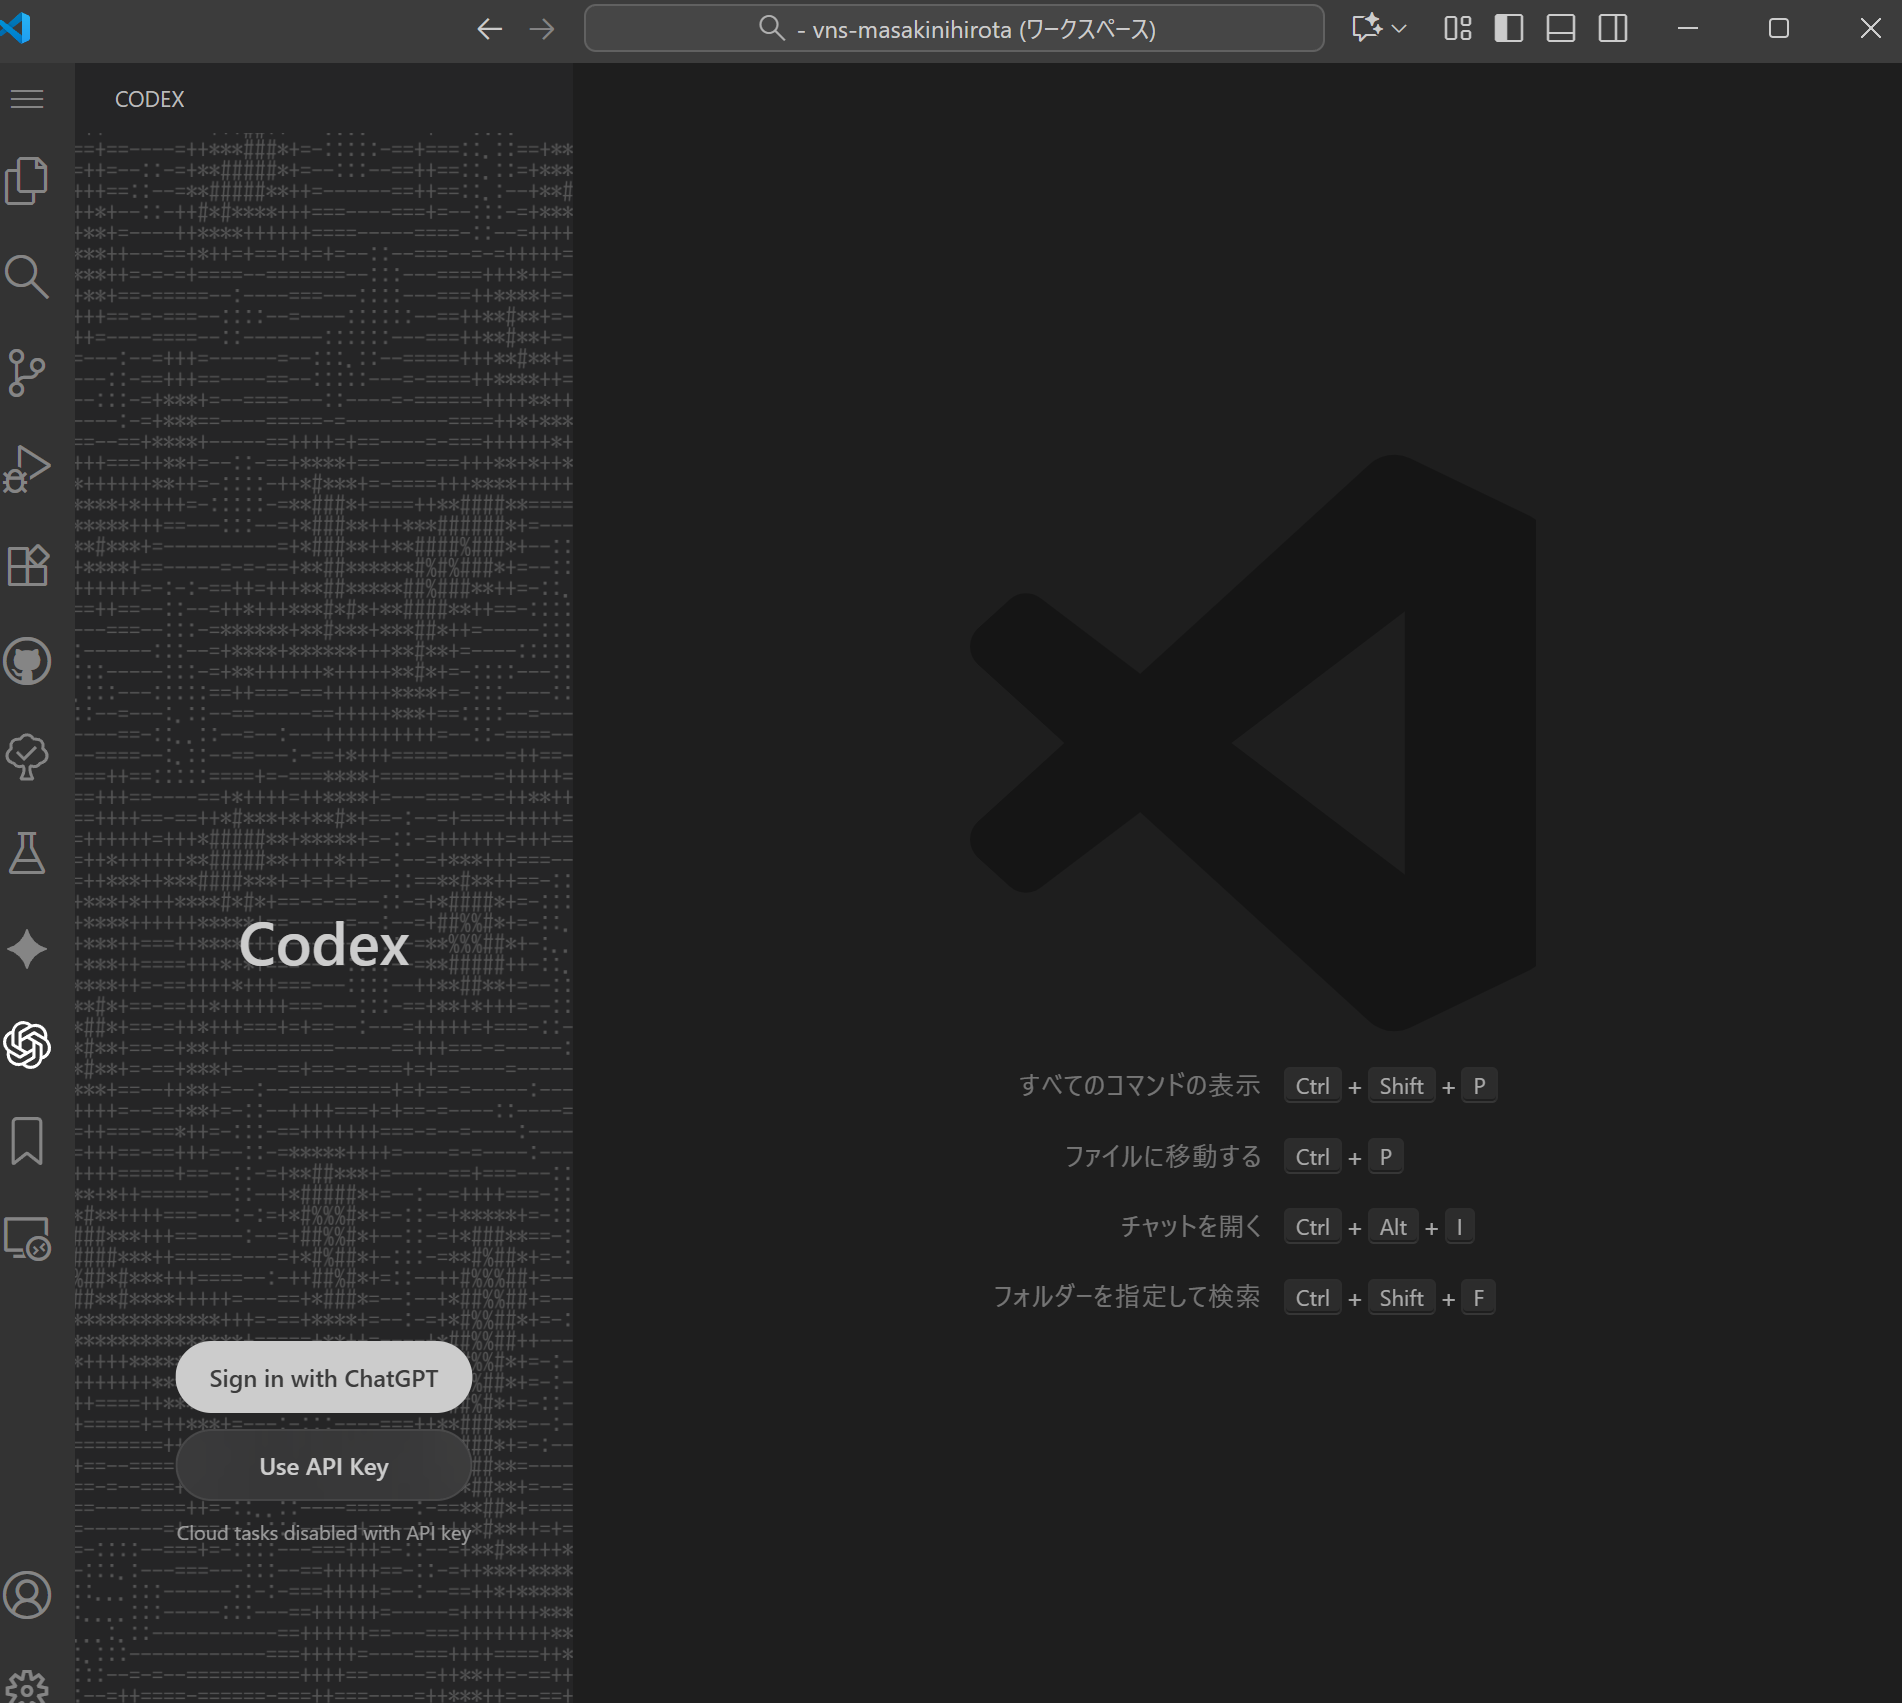Open the Source Control view
1902x1703 pixels.
click(x=27, y=373)
